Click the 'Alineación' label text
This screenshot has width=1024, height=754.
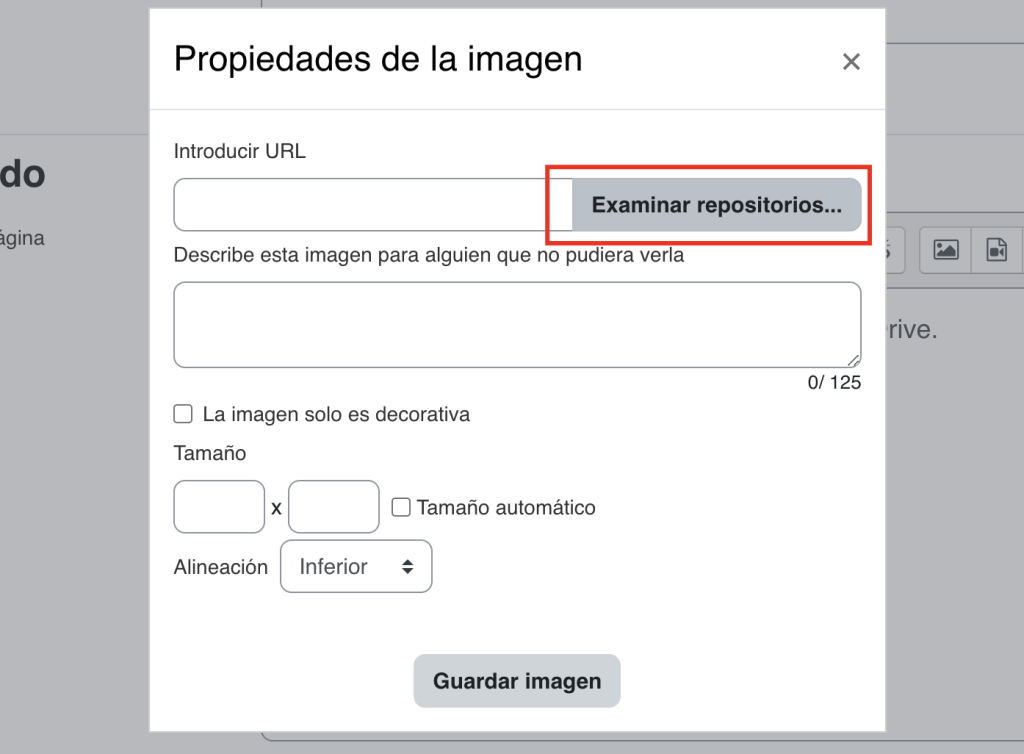click(221, 567)
